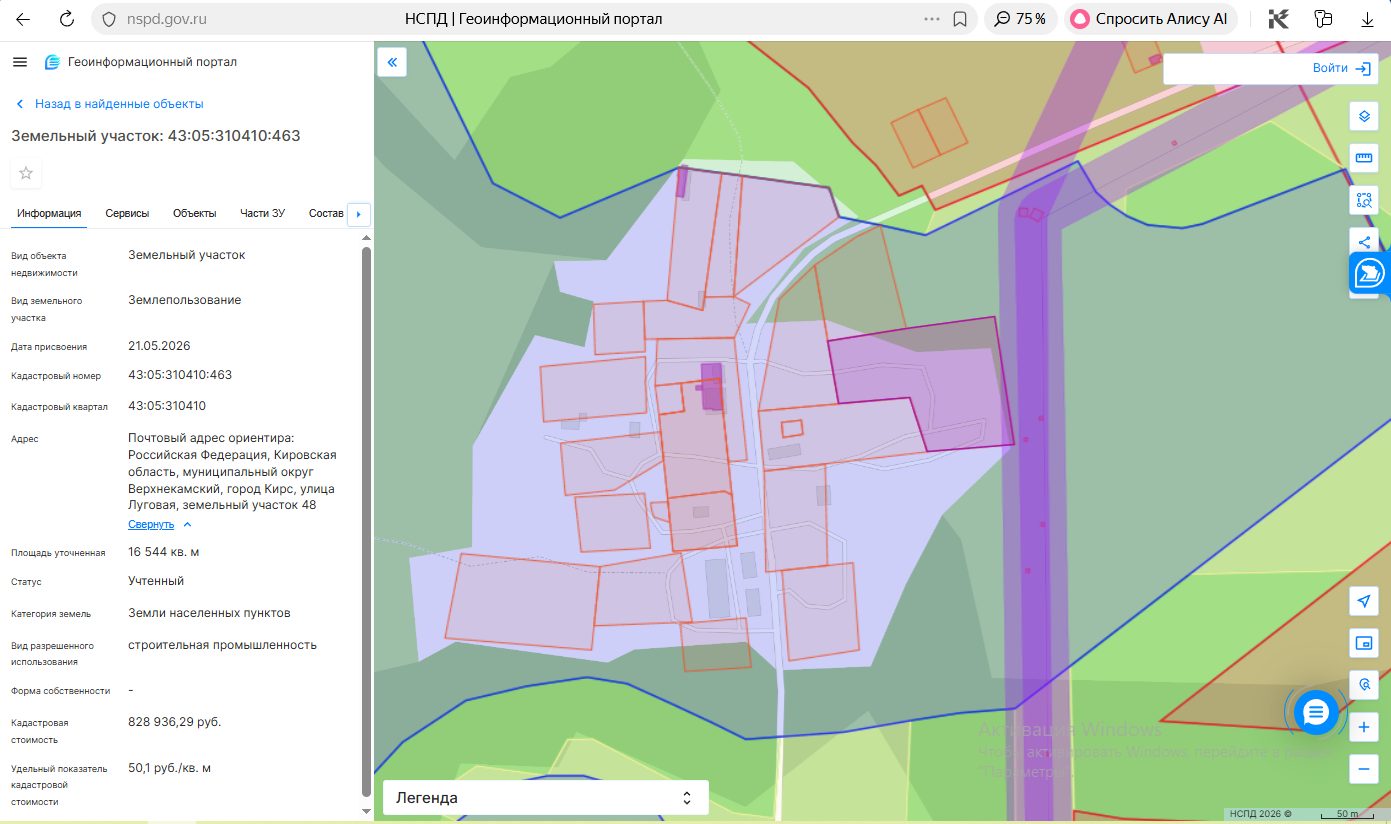Image resolution: width=1391 pixels, height=824 pixels.
Task: Zoom out the map with minus button
Action: (x=1363, y=769)
